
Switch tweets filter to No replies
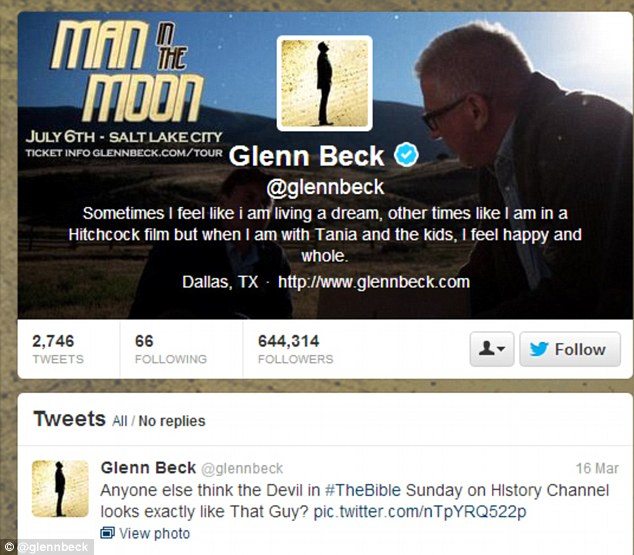point(172,421)
